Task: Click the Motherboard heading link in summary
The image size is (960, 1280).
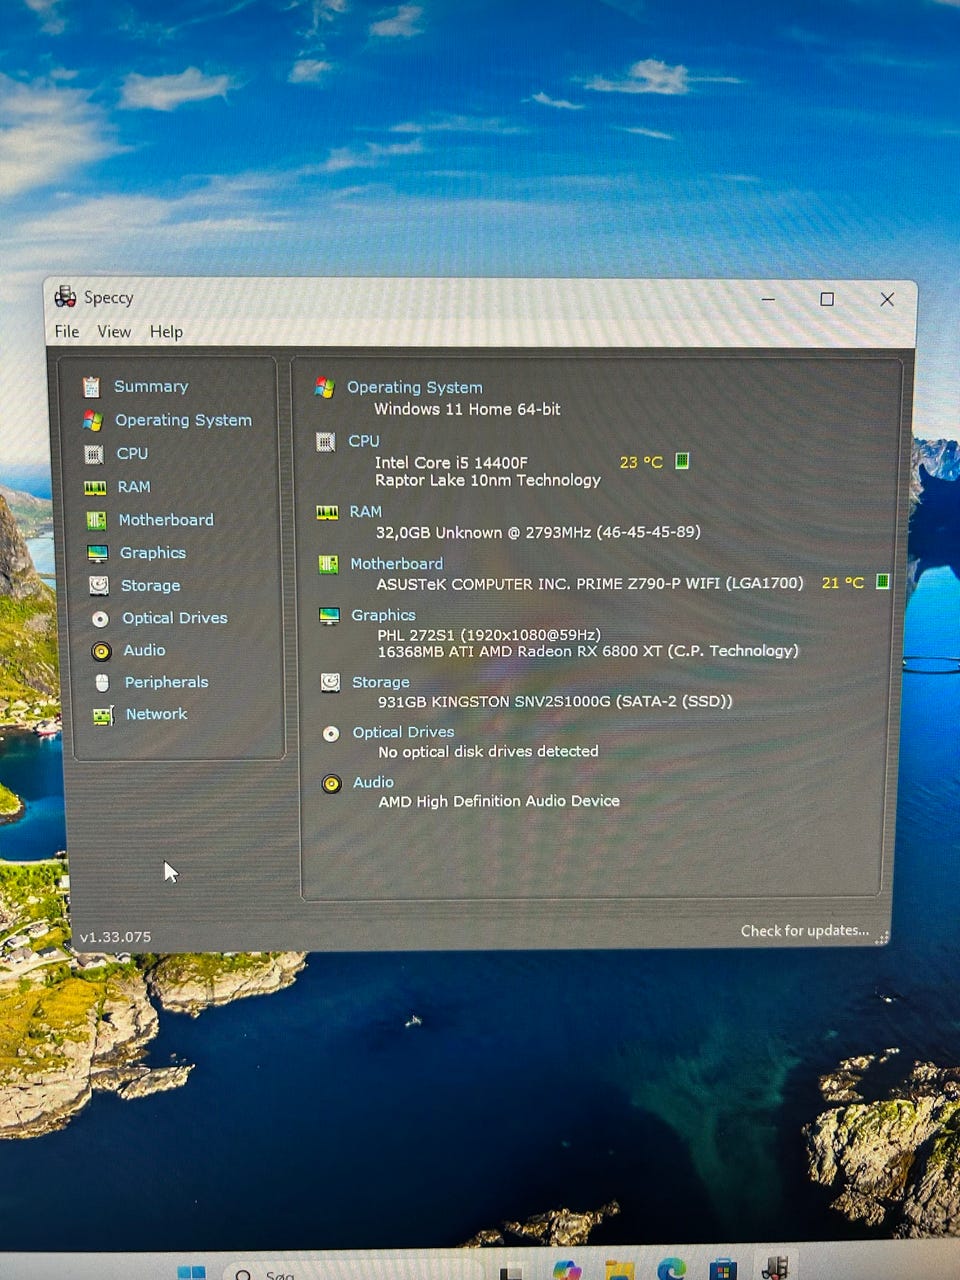Action: click(x=396, y=564)
